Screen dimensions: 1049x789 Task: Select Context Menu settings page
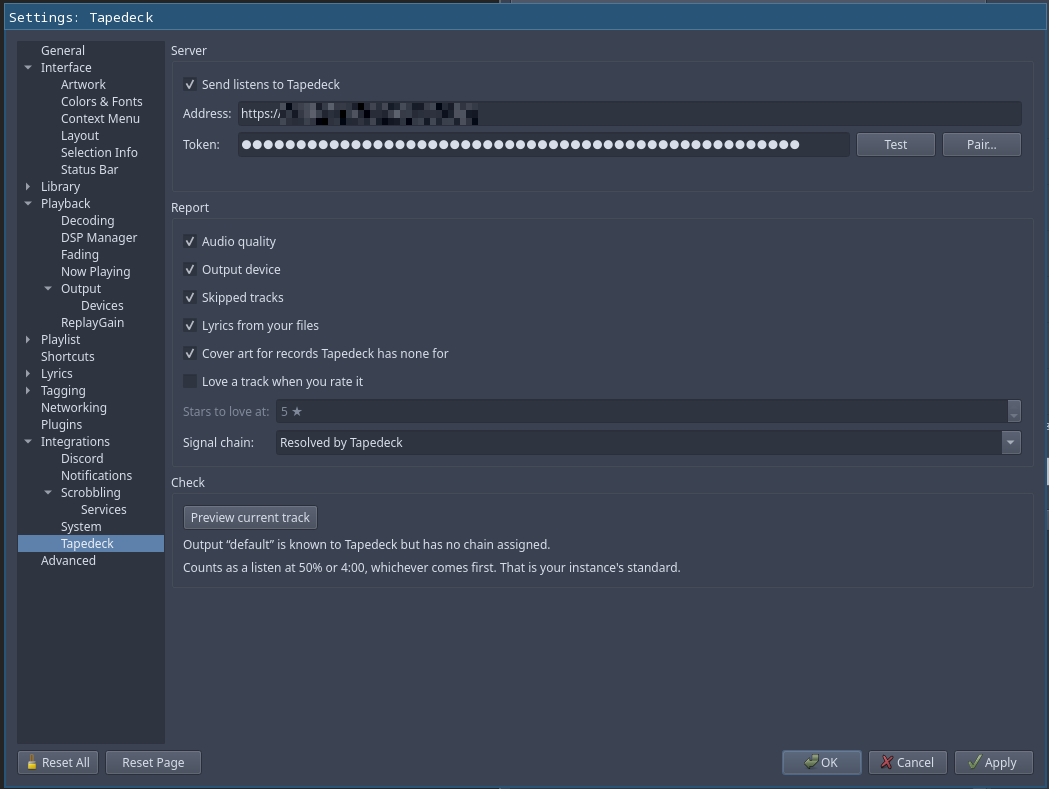pyautogui.click(x=100, y=118)
